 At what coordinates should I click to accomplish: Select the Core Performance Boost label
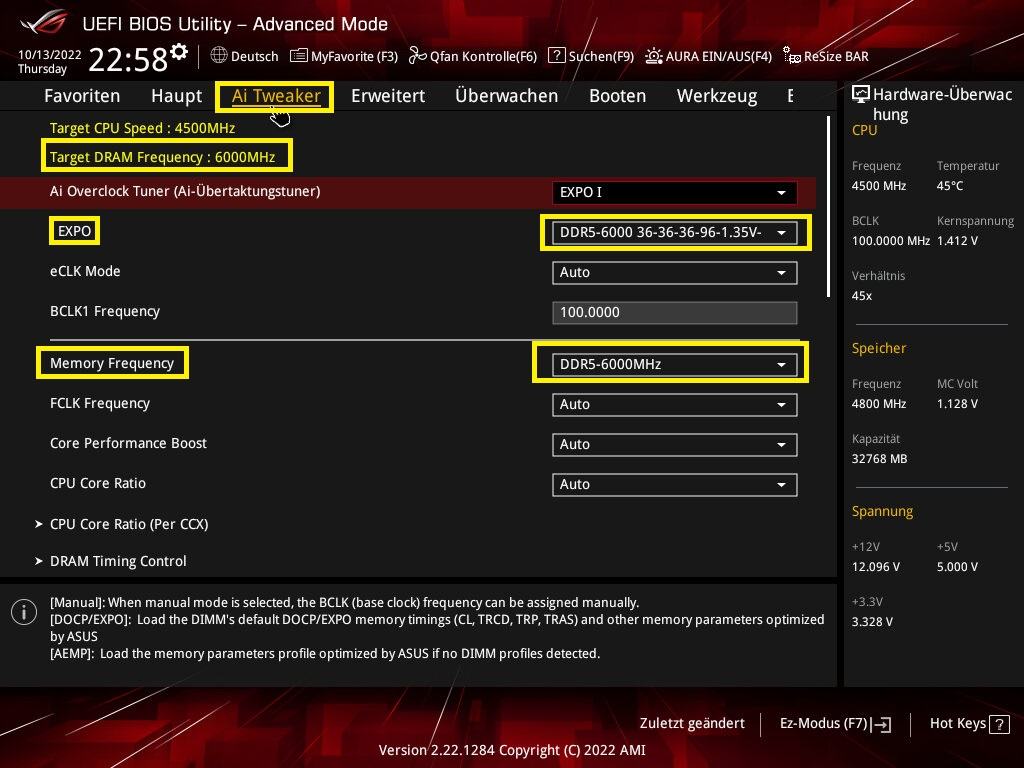click(128, 443)
